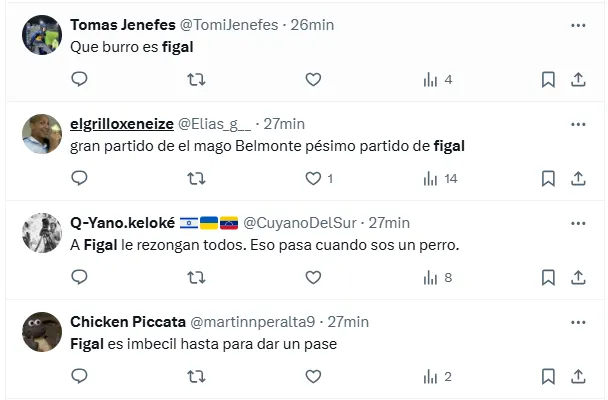The width and height of the screenshot is (608, 400).
Task: Open more options on Tomas Jenefes' tweet
Action: click(578, 24)
